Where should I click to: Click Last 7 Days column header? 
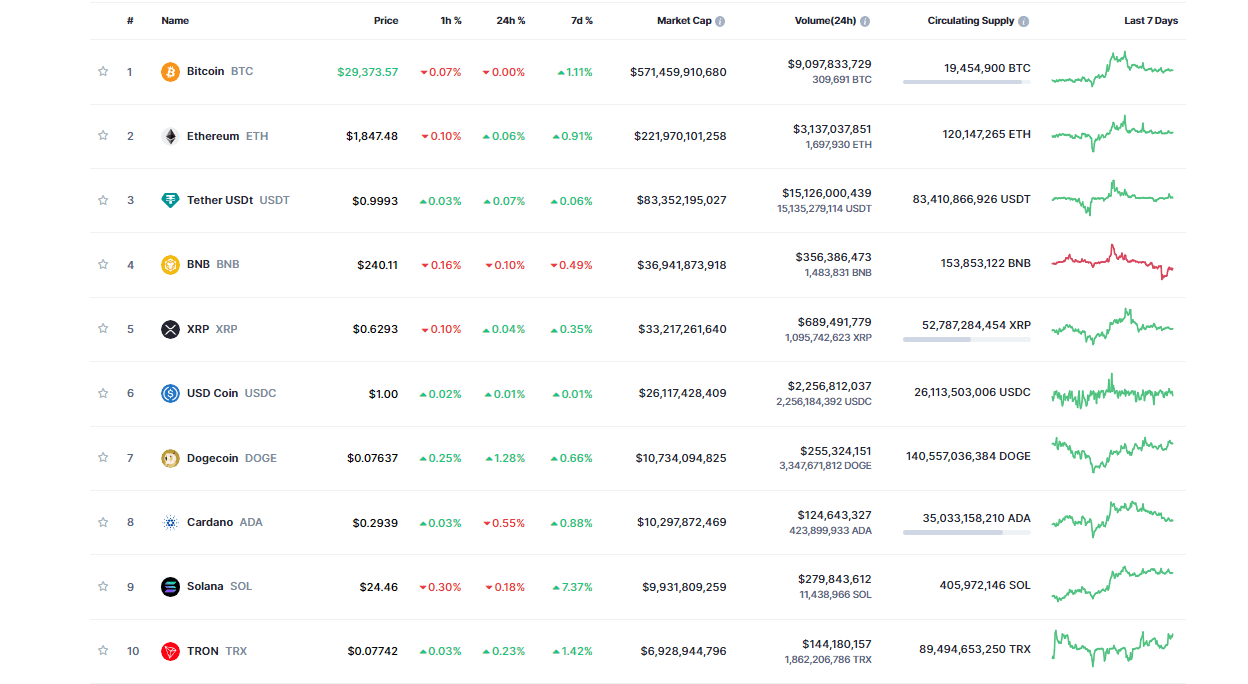click(1151, 21)
